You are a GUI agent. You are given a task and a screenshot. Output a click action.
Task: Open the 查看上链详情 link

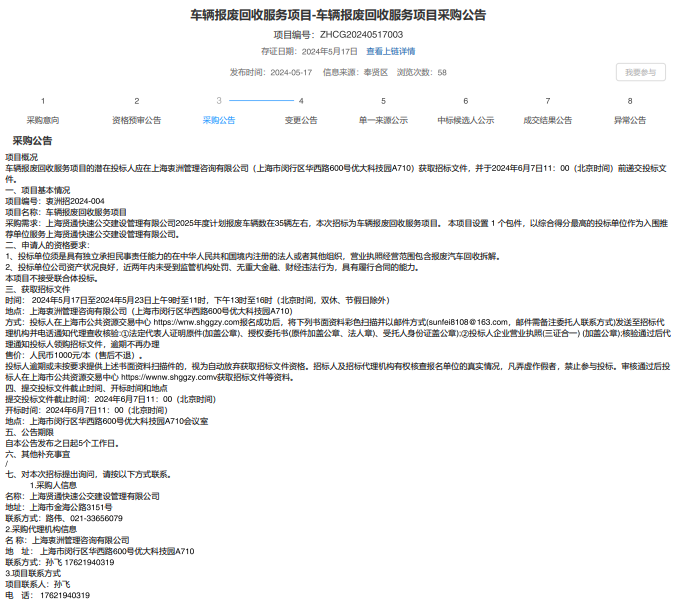click(390, 51)
